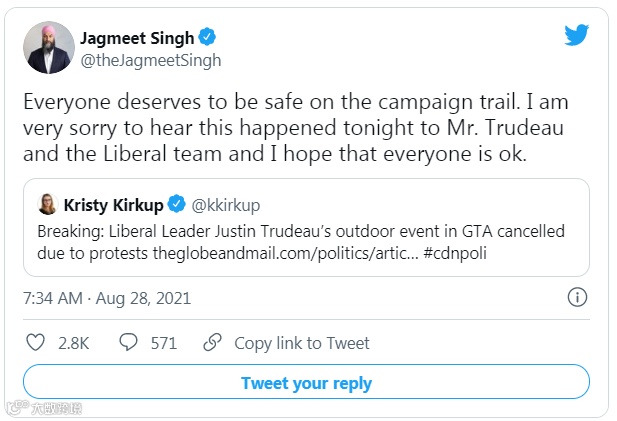Click the 571 replies count
This screenshot has width=617, height=421.
pos(163,343)
